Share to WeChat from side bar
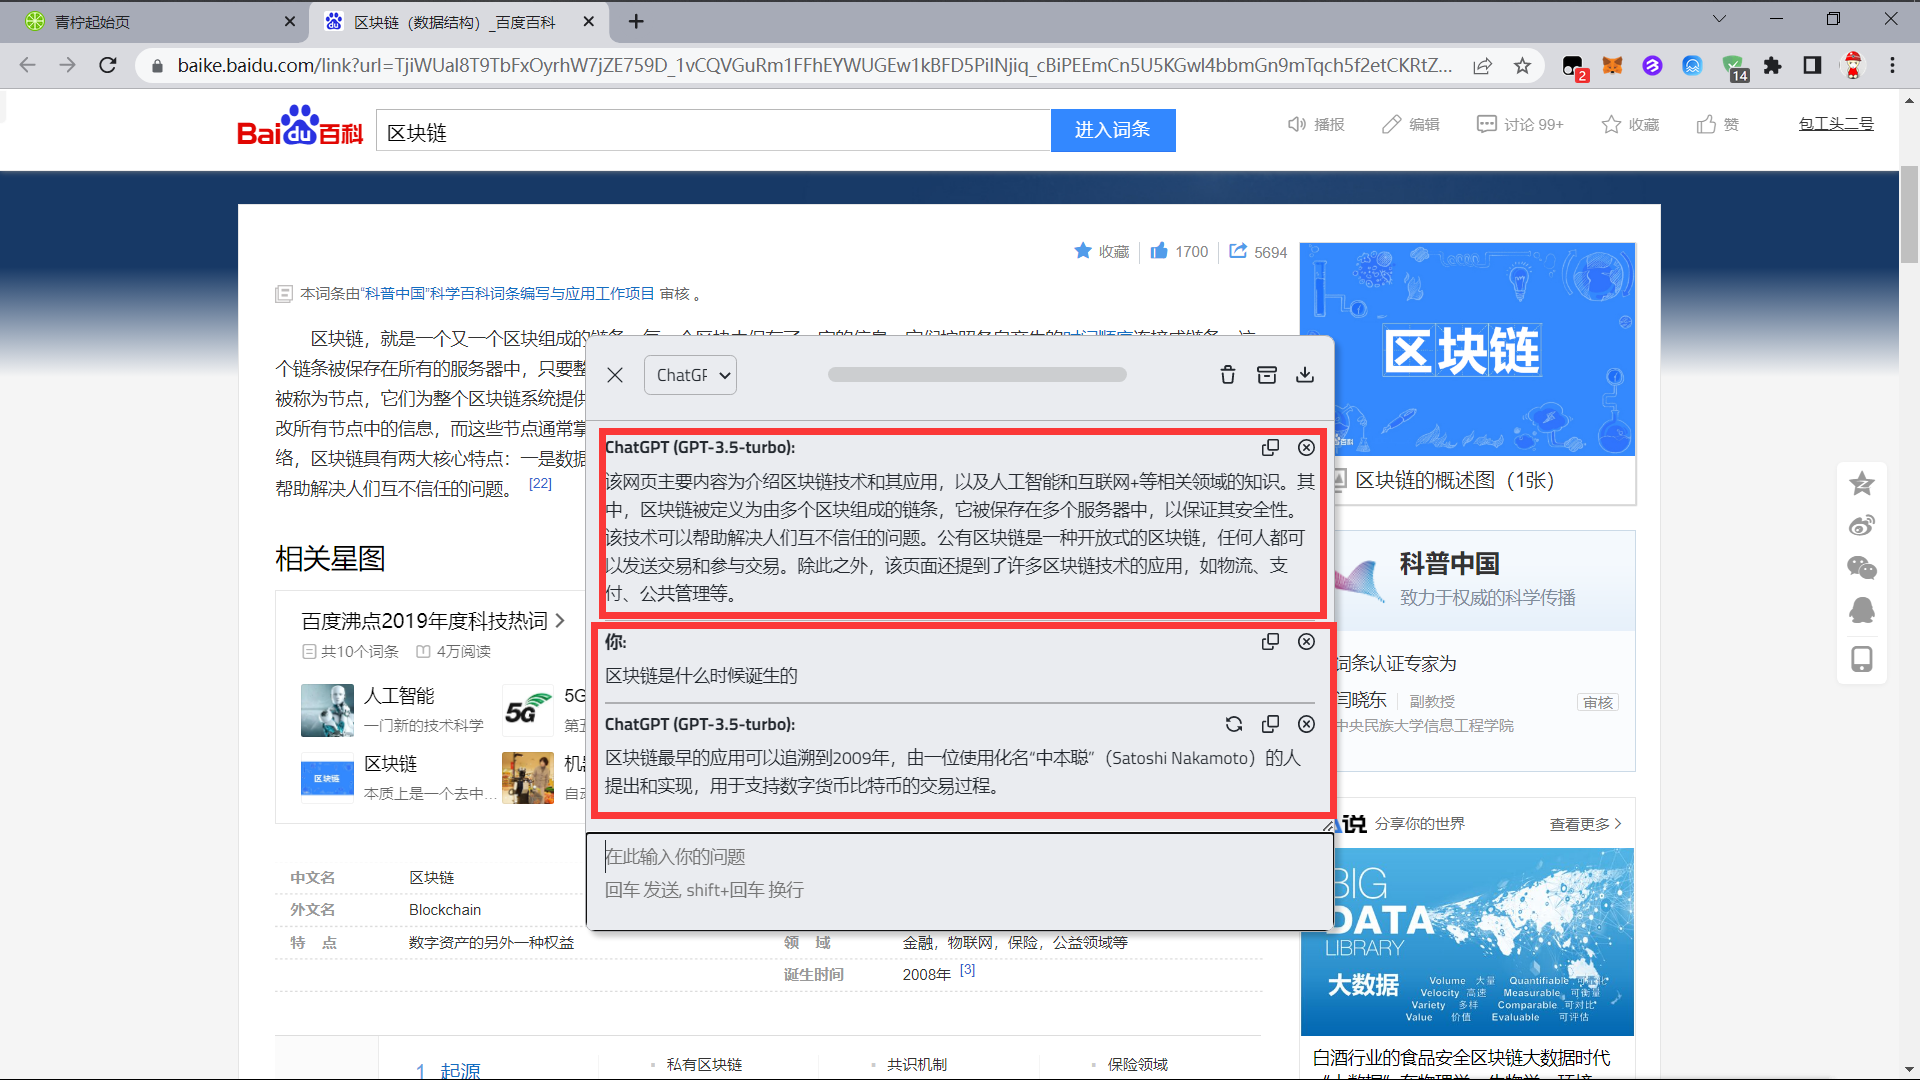The width and height of the screenshot is (1920, 1080). [1862, 568]
